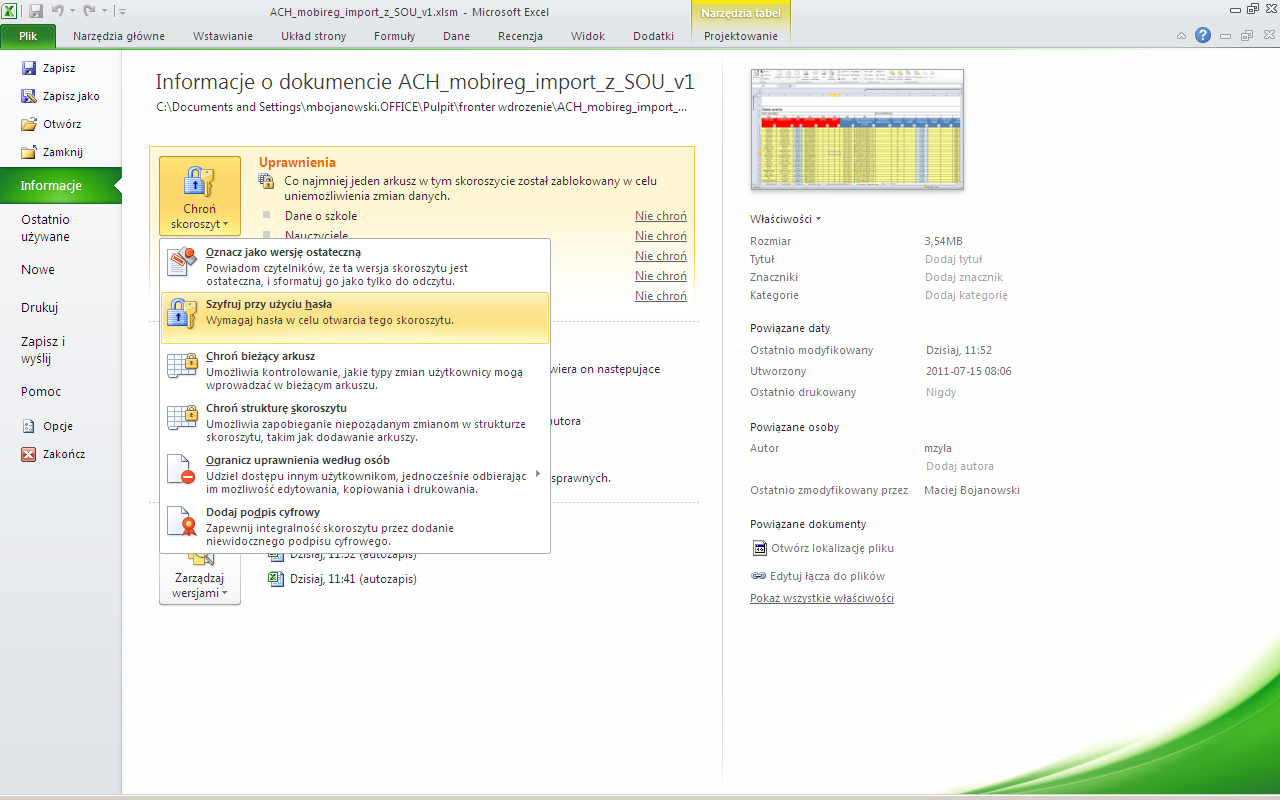1280x800 pixels.
Task: Click quick access Save icon in title bar
Action: tap(36, 10)
